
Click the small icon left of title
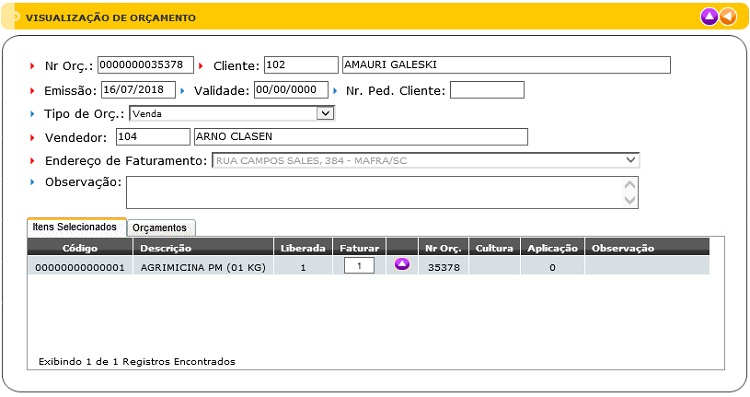pyautogui.click(x=15, y=17)
